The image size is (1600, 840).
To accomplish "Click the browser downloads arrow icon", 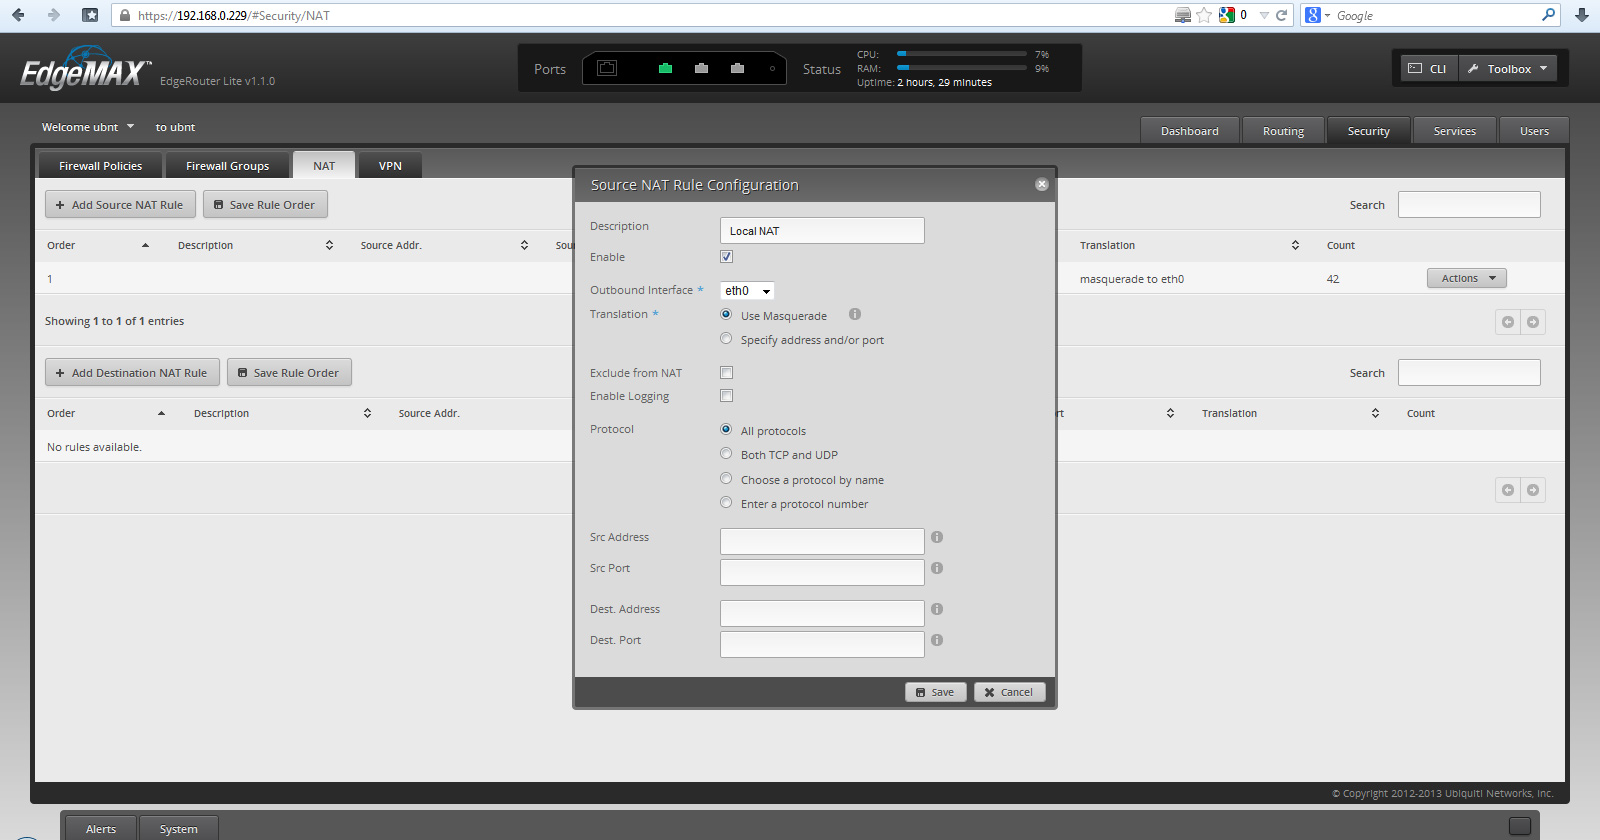I will 1582,15.
